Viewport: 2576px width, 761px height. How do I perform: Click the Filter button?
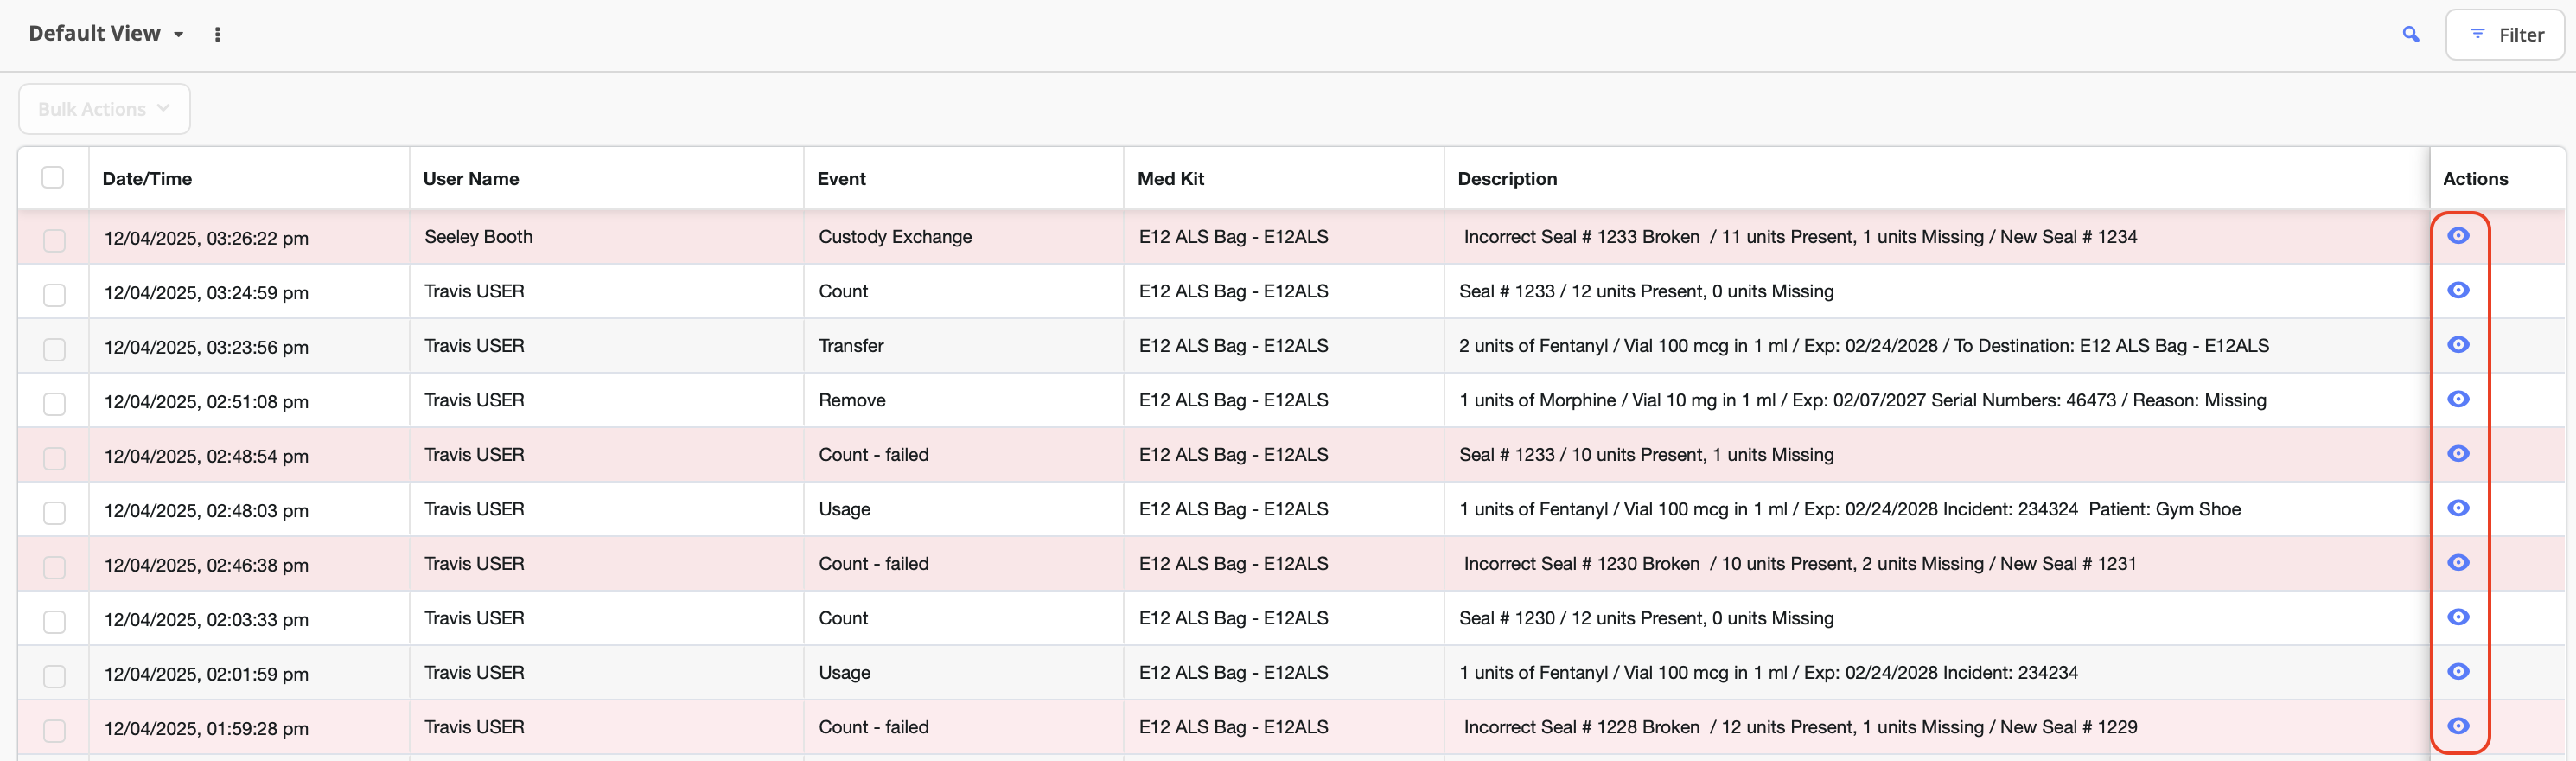tap(2505, 35)
